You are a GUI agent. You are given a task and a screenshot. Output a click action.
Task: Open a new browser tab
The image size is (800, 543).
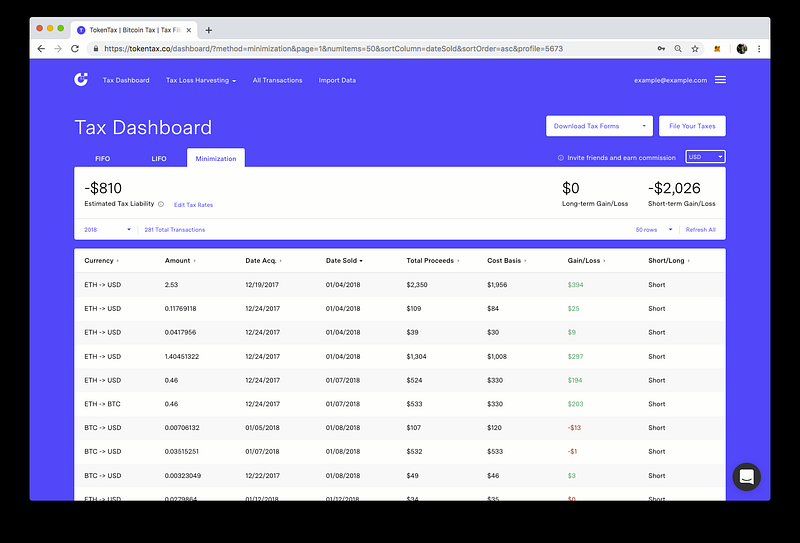(x=208, y=30)
